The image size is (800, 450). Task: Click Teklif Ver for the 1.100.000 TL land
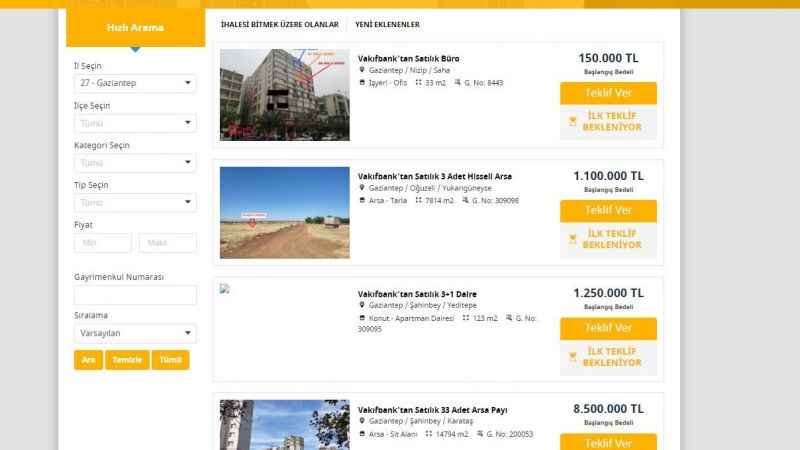click(x=608, y=210)
